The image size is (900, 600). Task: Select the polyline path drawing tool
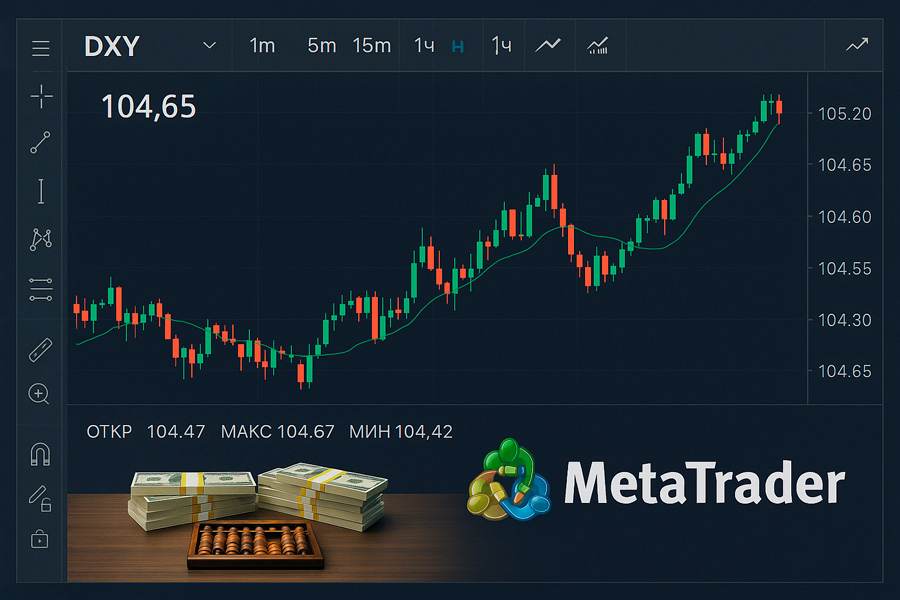pos(41,239)
